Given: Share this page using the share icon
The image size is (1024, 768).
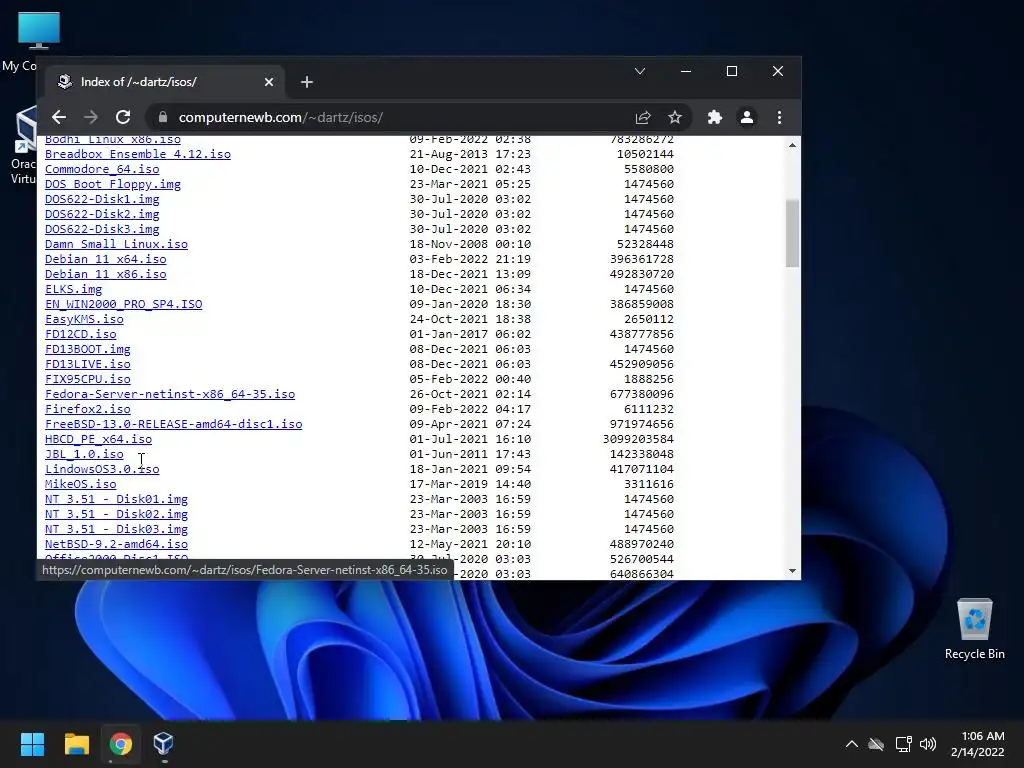Looking at the screenshot, I should coord(643,118).
